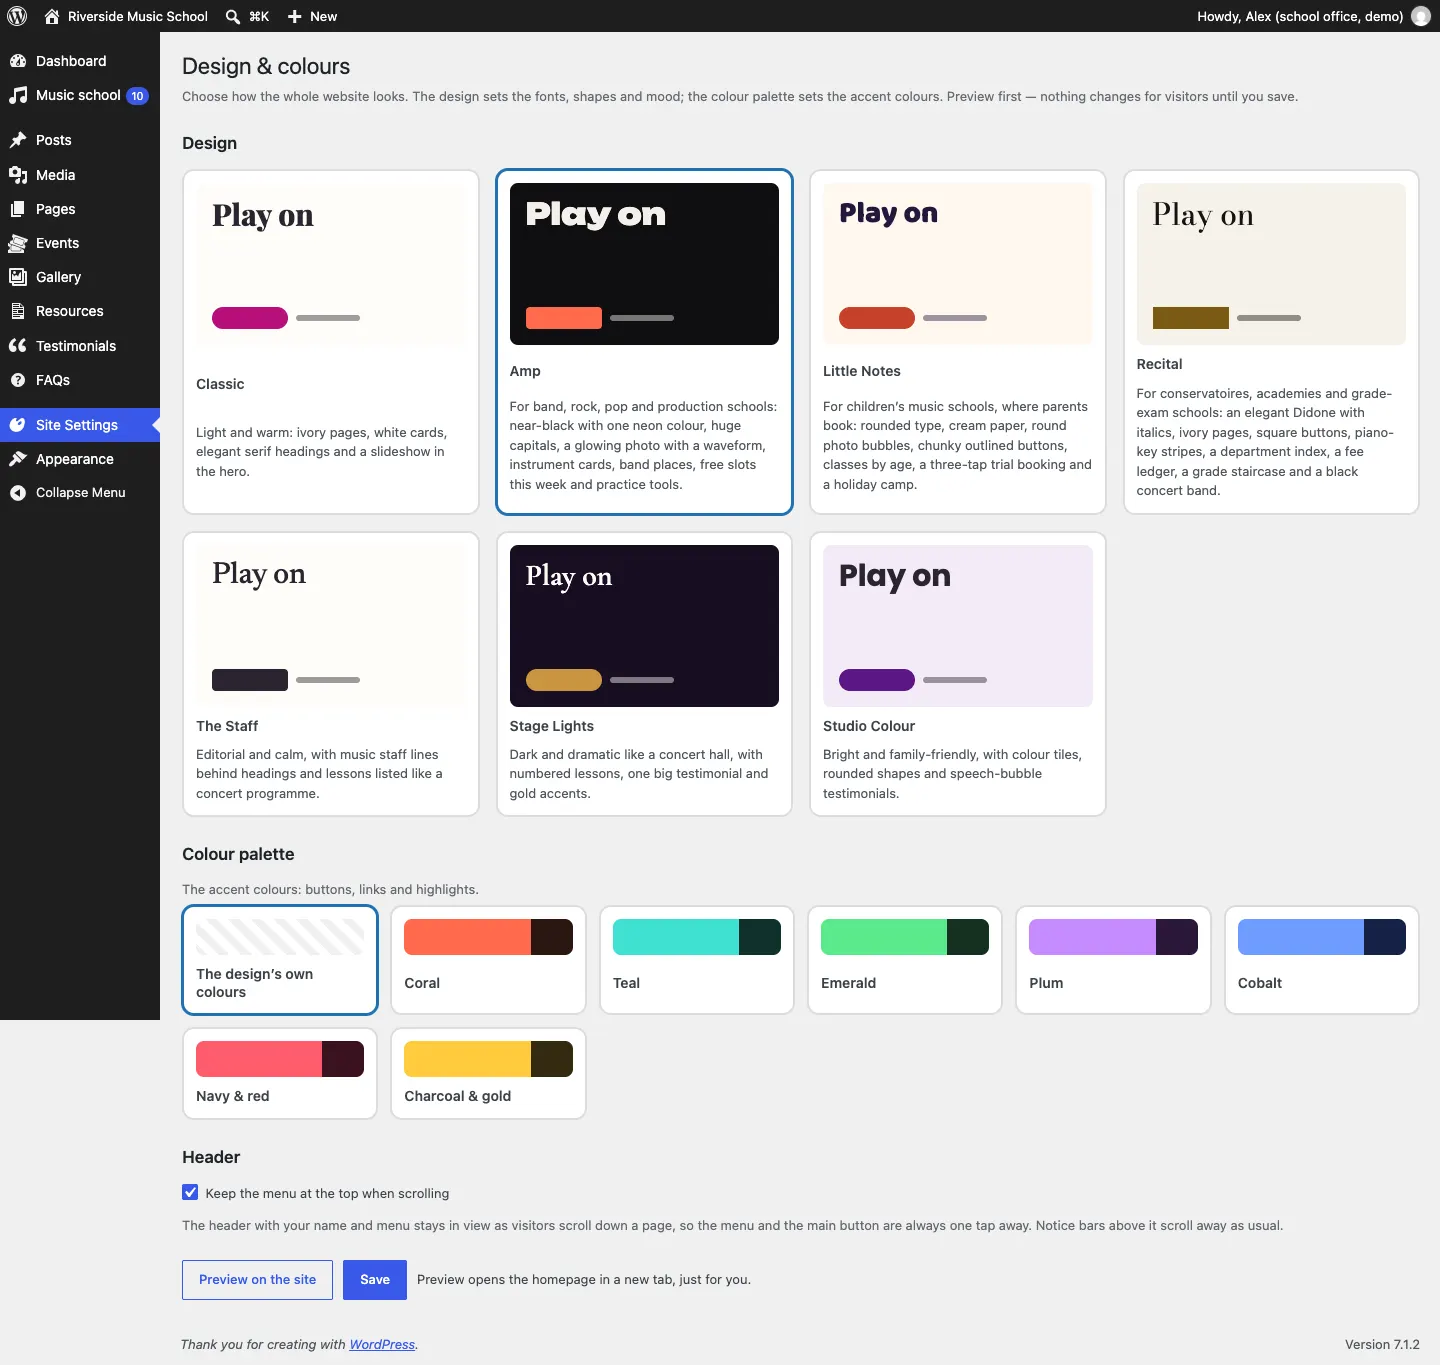Viewport: 1440px width, 1365px height.
Task: Choose the Amp design card
Action: pyautogui.click(x=644, y=342)
